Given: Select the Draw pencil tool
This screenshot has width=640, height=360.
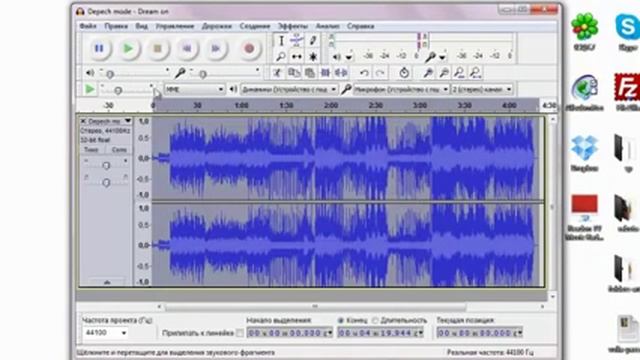Looking at the screenshot, I should click(313, 41).
